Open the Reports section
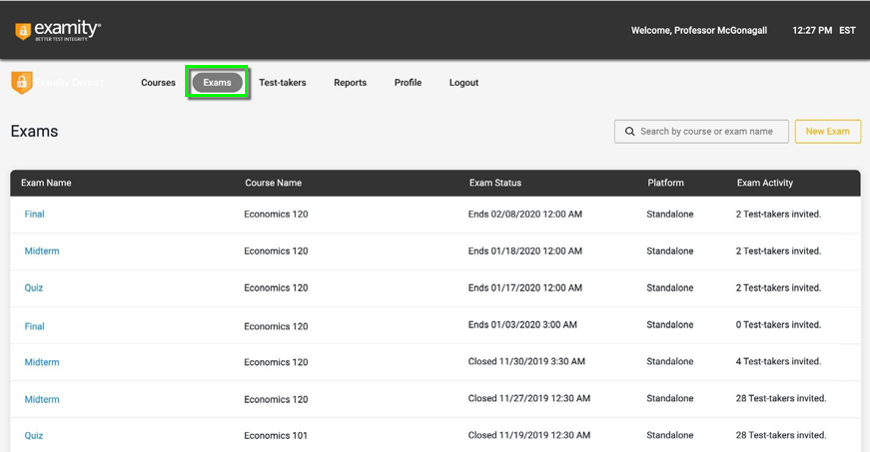Screen dimensions: 870x452 pos(350,83)
